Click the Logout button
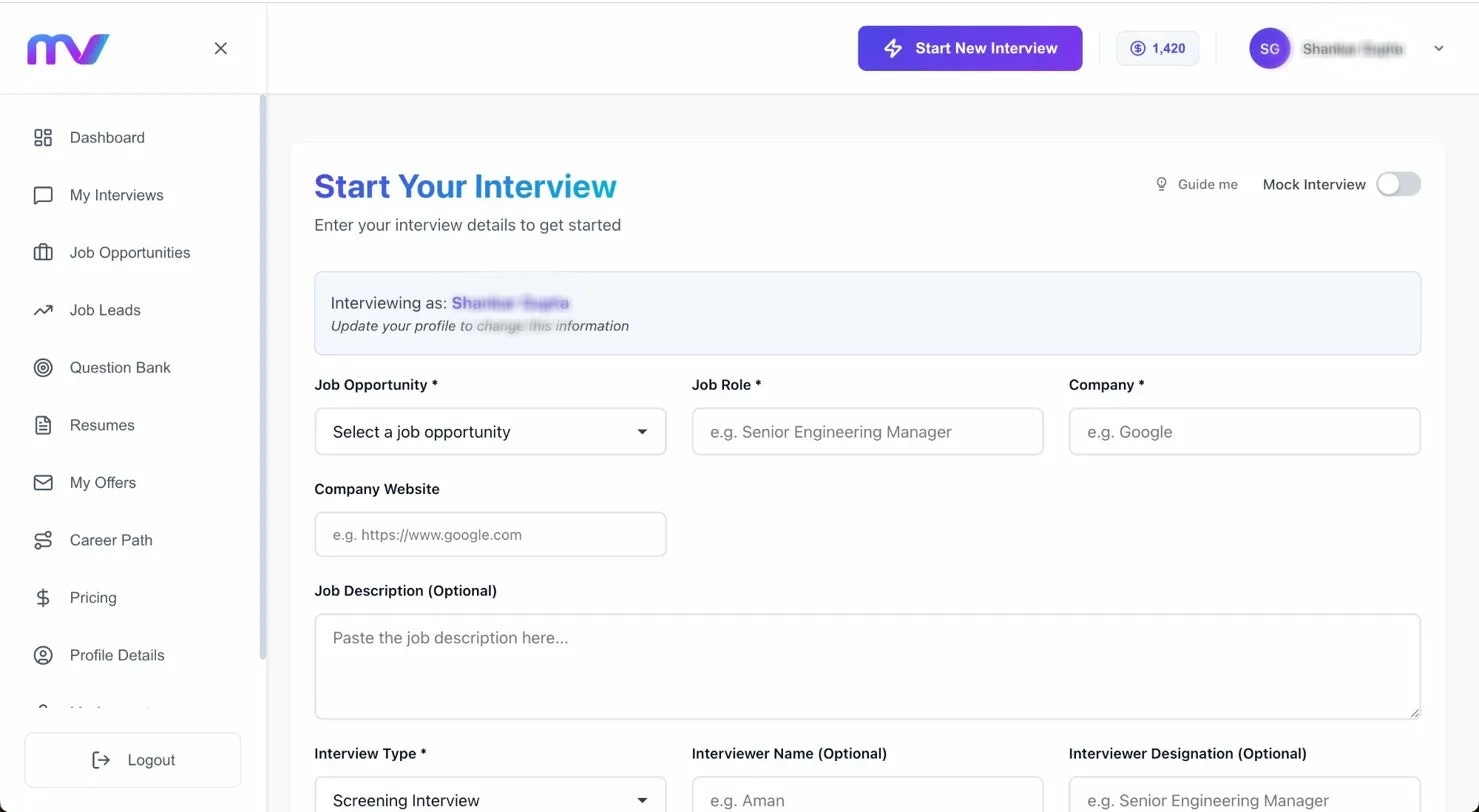This screenshot has width=1479, height=812. click(132, 760)
